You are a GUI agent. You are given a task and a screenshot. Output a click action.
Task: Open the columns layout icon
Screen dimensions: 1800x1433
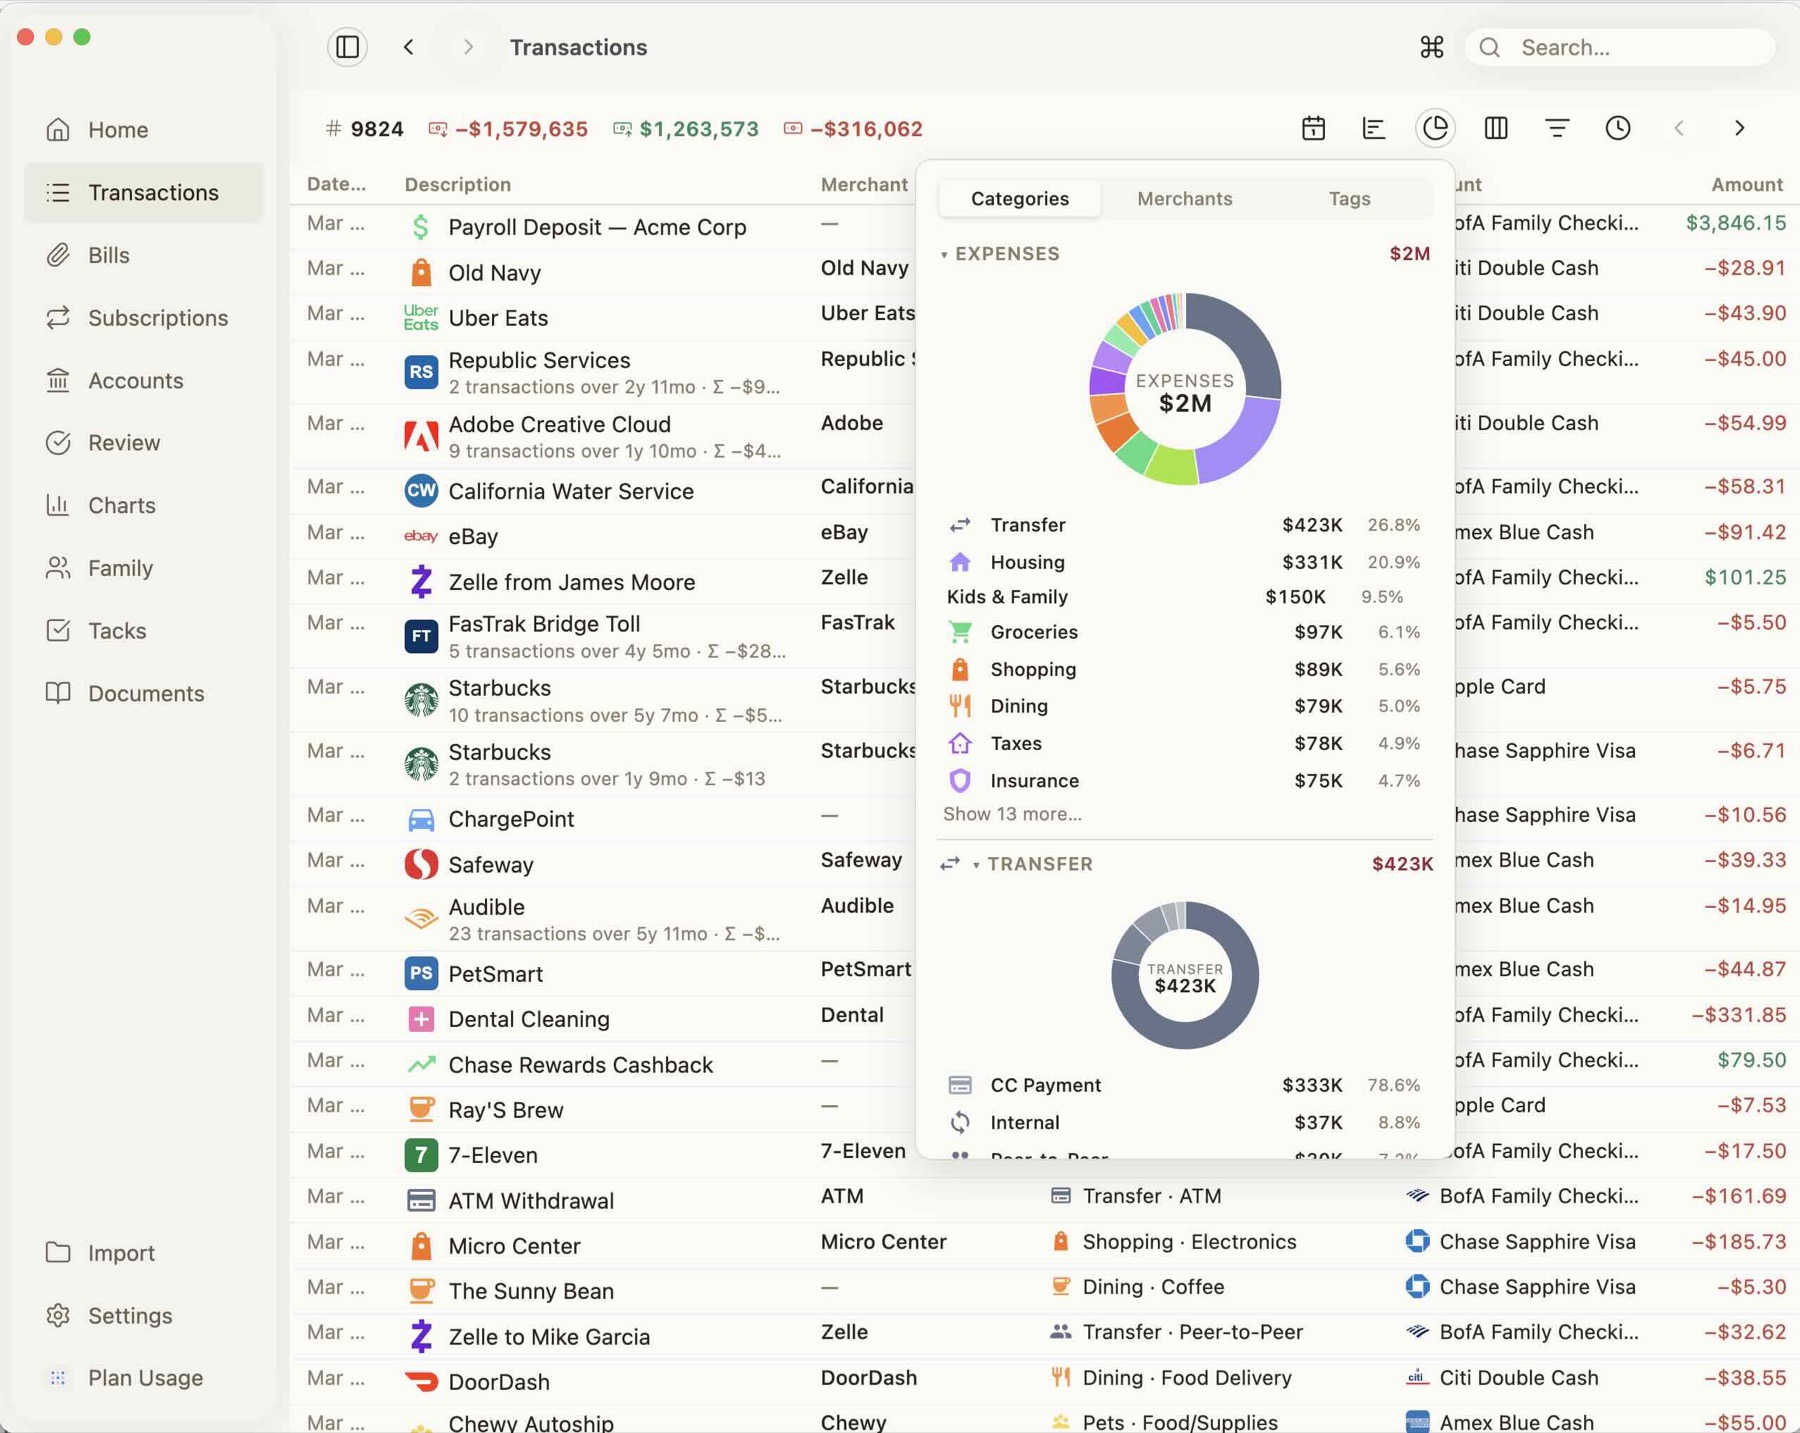click(1496, 128)
